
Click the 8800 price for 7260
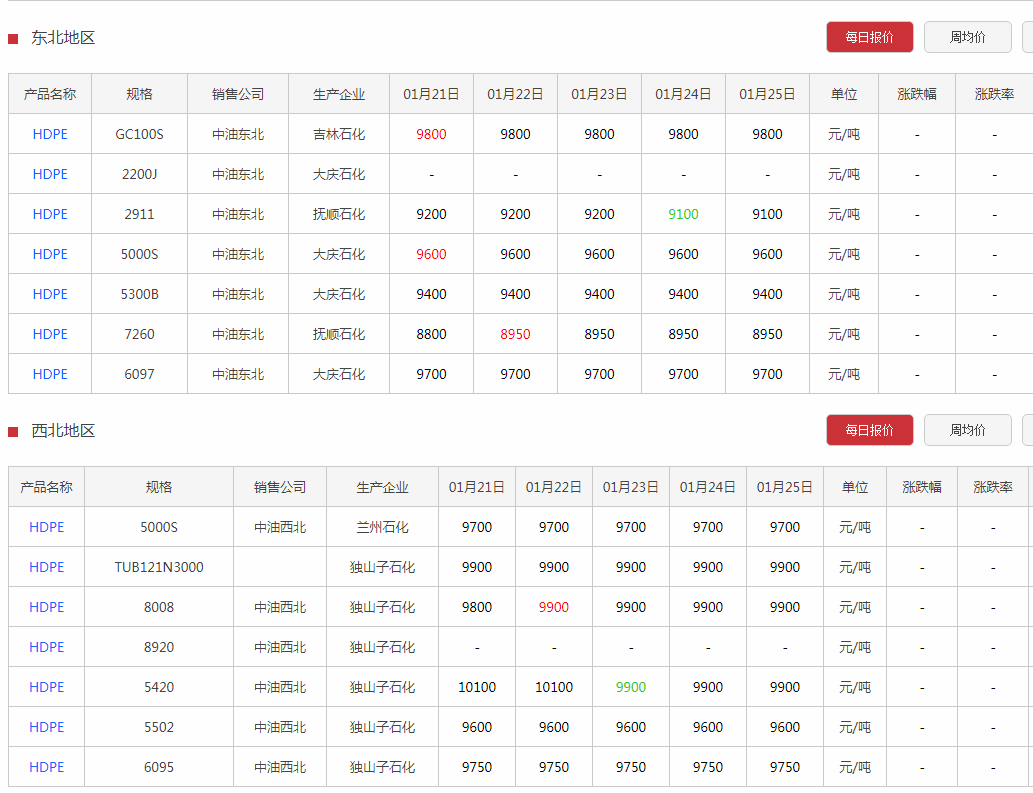click(432, 335)
